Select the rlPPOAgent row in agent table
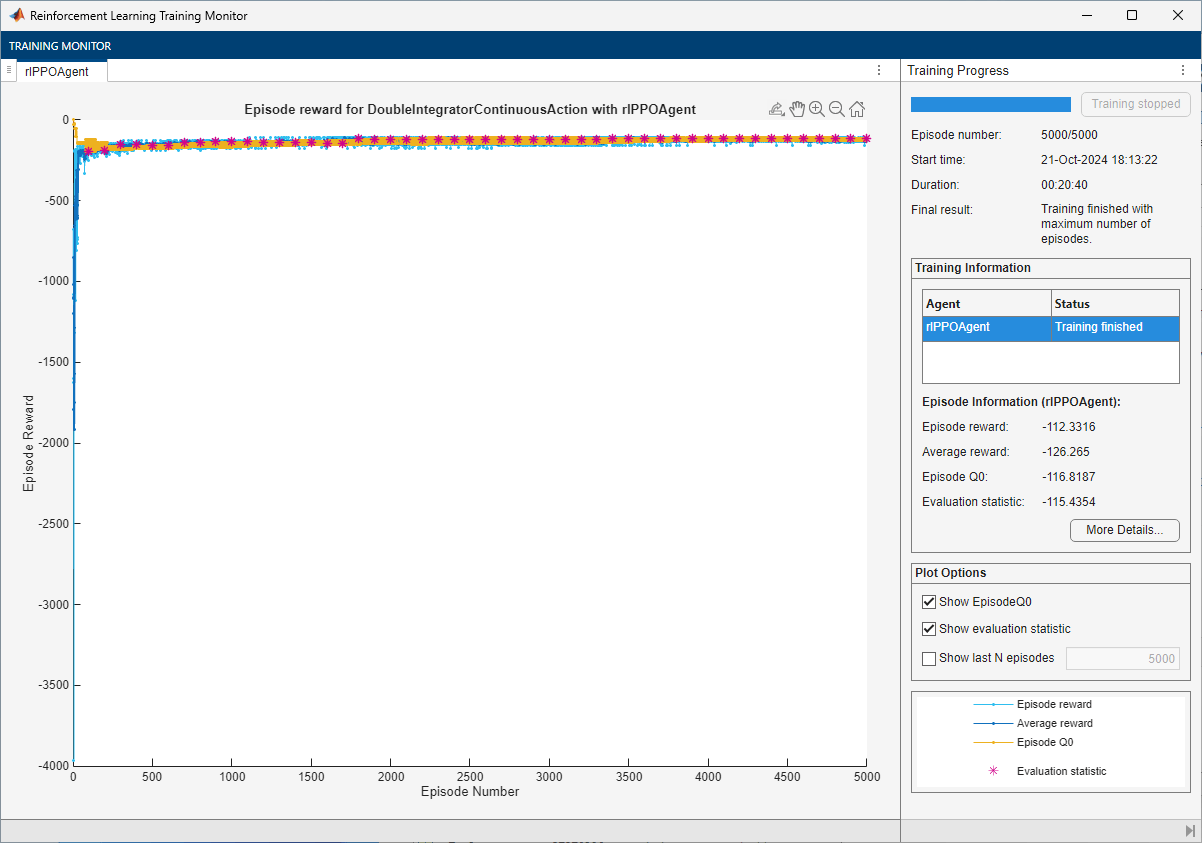 tap(1050, 327)
